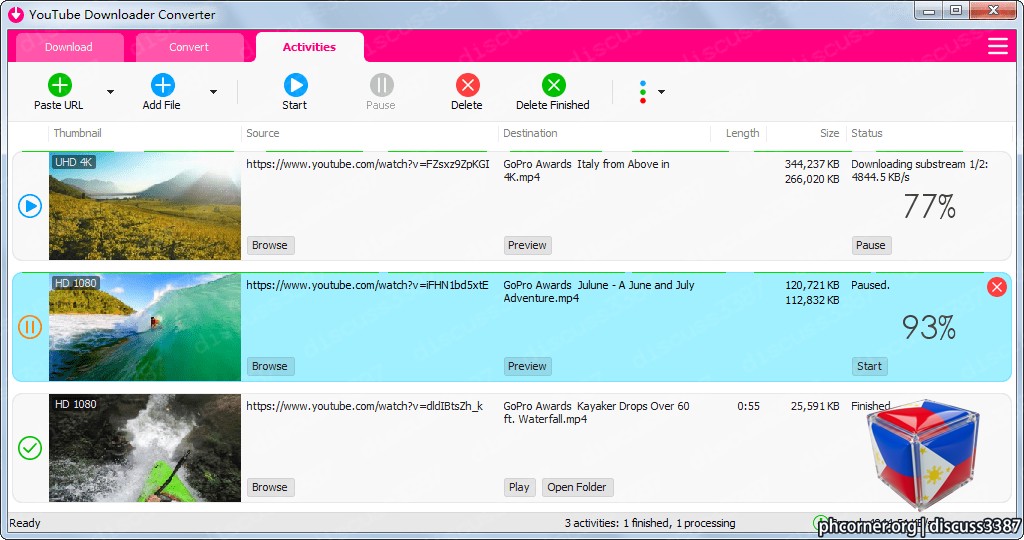
Task: Click the Destination column header
Action: tap(530, 133)
